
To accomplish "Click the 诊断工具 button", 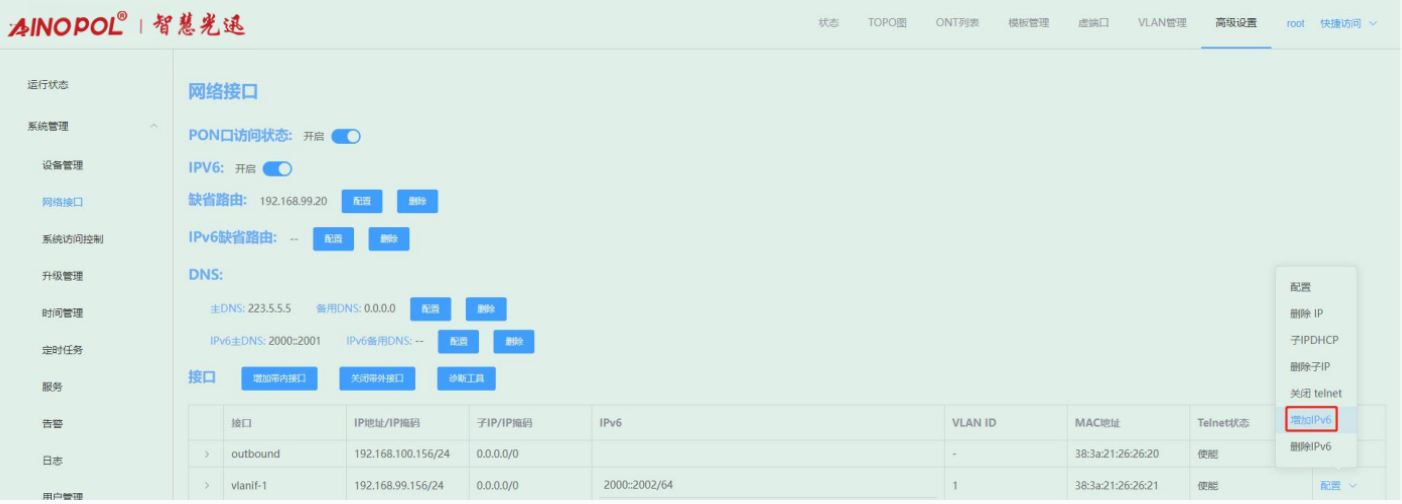I will point(466,379).
